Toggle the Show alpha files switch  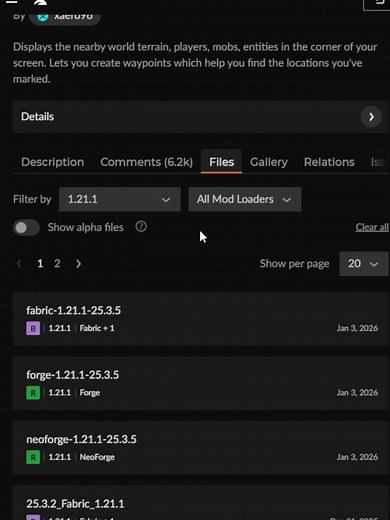pos(26,228)
